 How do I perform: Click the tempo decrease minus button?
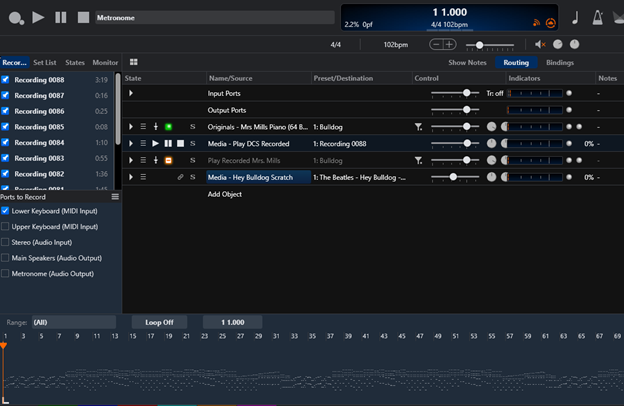click(x=436, y=45)
